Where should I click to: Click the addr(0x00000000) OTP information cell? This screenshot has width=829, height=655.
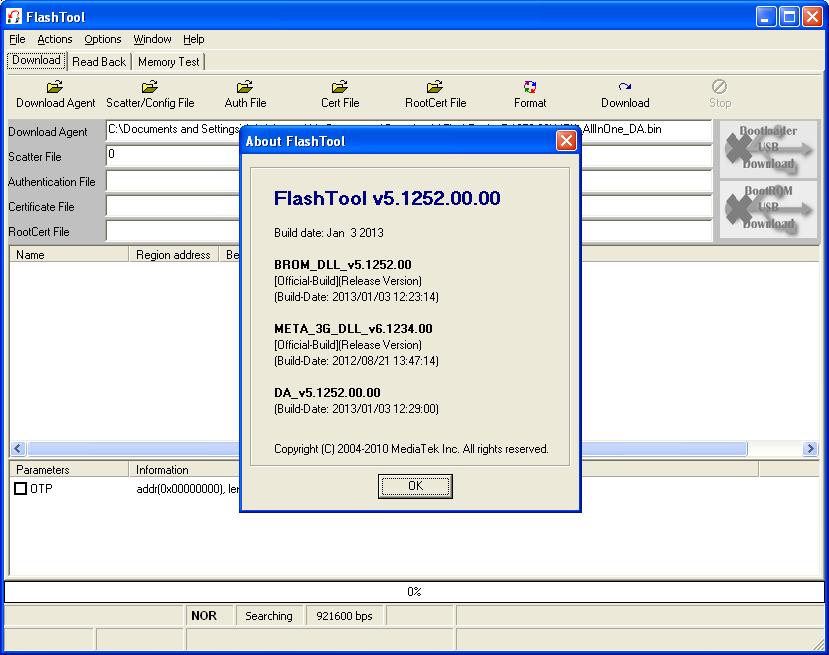[x=188, y=488]
